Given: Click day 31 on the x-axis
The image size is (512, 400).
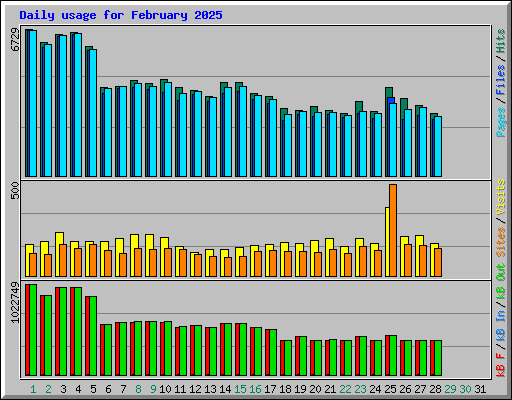Looking at the screenshot, I should click(480, 389).
